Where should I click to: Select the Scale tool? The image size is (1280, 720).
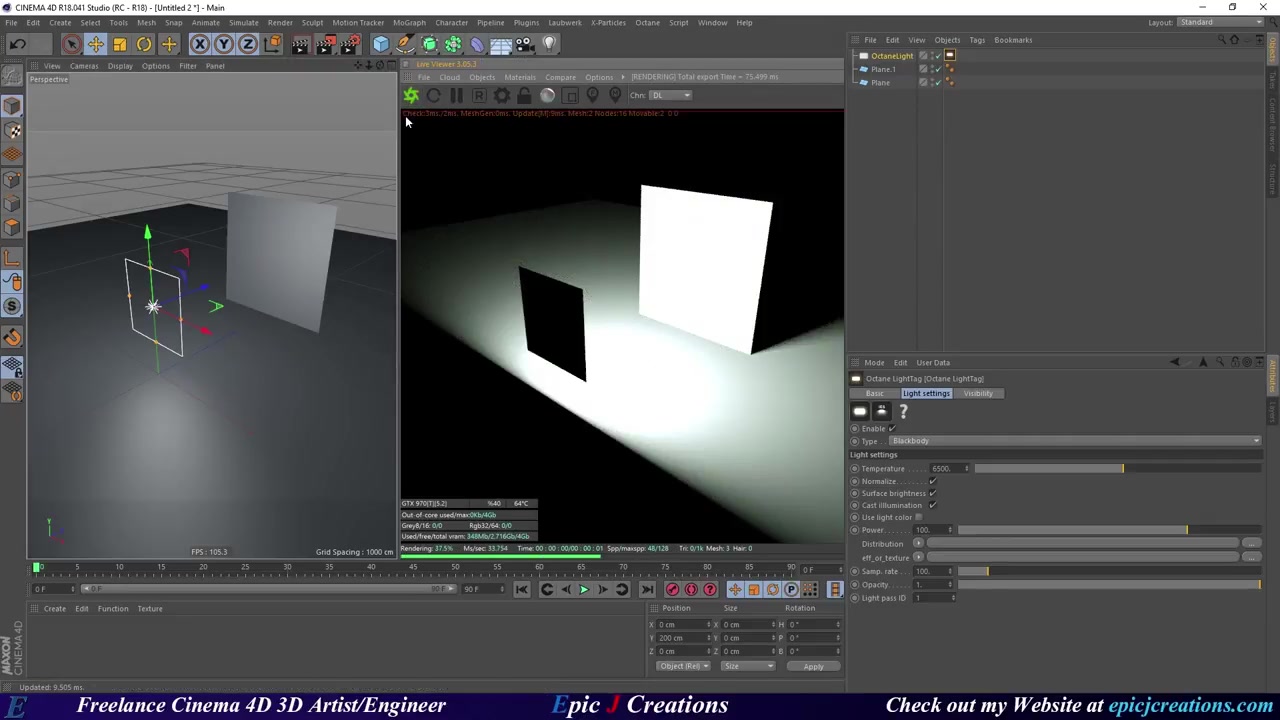pyautogui.click(x=120, y=43)
